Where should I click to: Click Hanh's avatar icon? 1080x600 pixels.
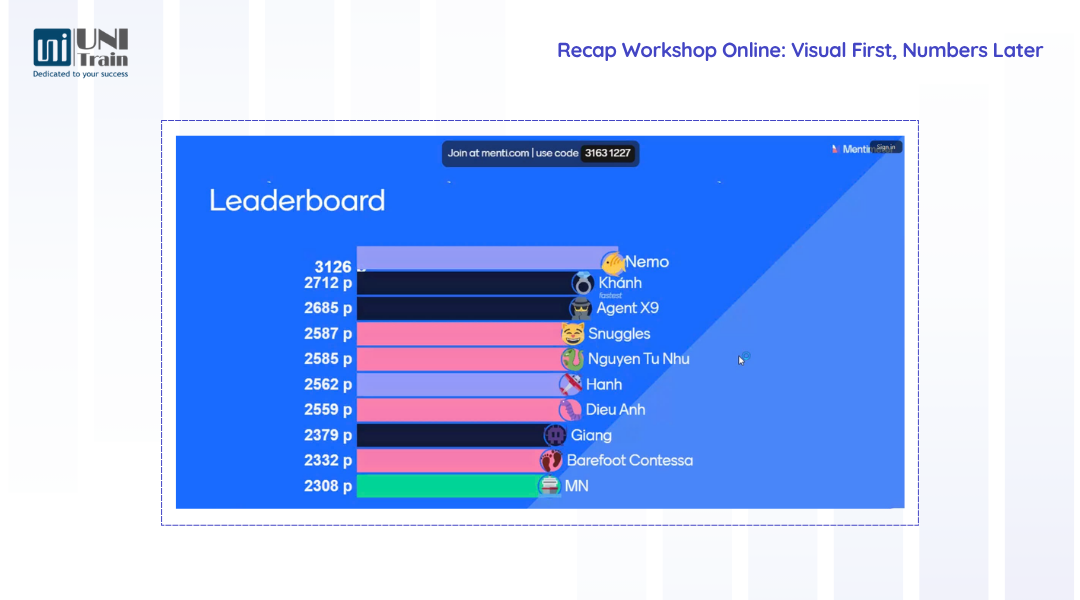click(570, 384)
